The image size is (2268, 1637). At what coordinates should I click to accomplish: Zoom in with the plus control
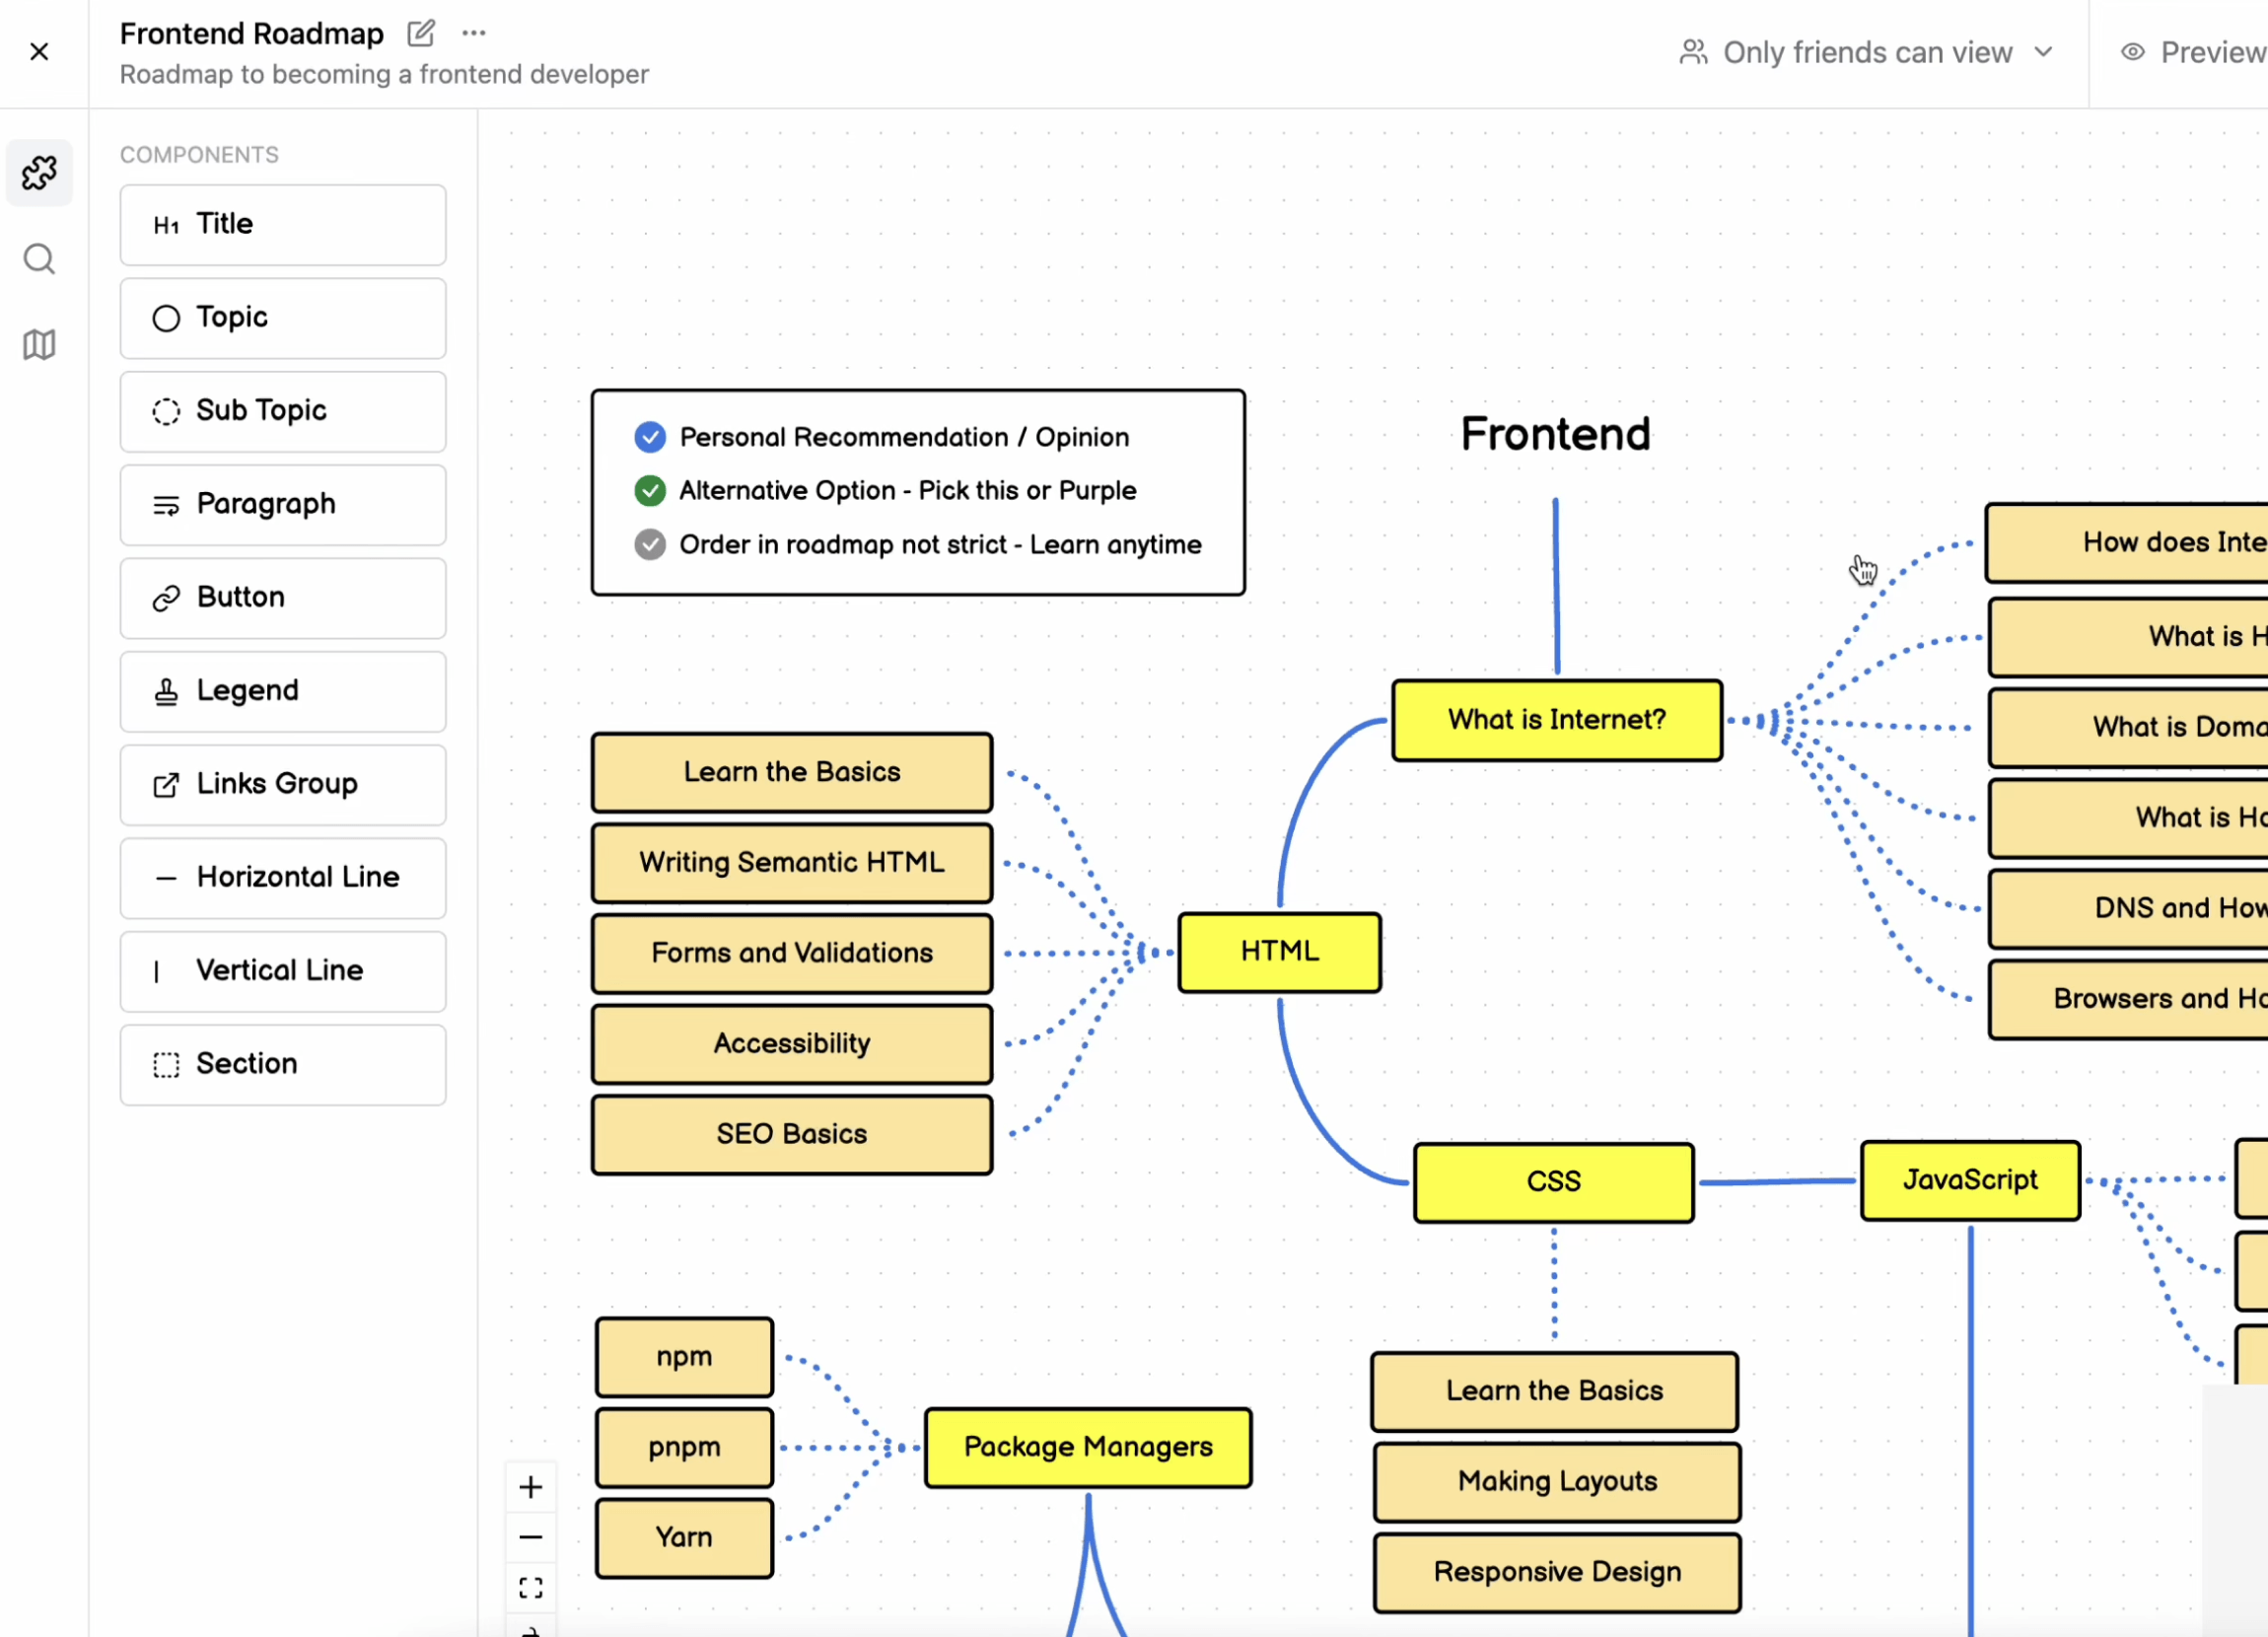click(x=531, y=1487)
